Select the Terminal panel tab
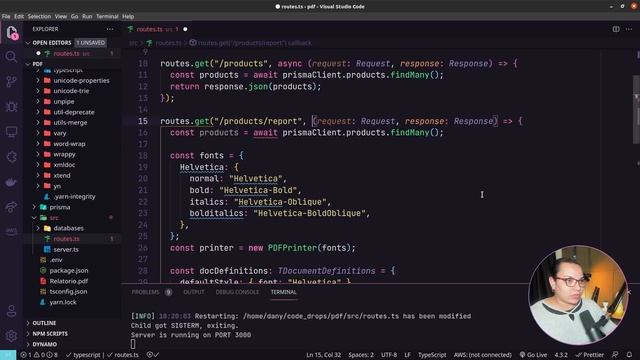The height and width of the screenshot is (360, 640). [283, 292]
